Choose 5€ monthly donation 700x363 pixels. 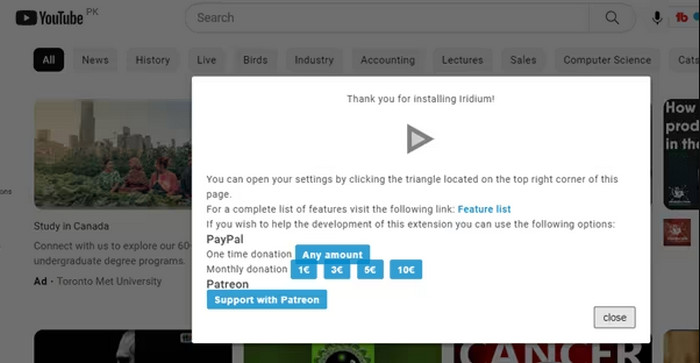point(370,270)
